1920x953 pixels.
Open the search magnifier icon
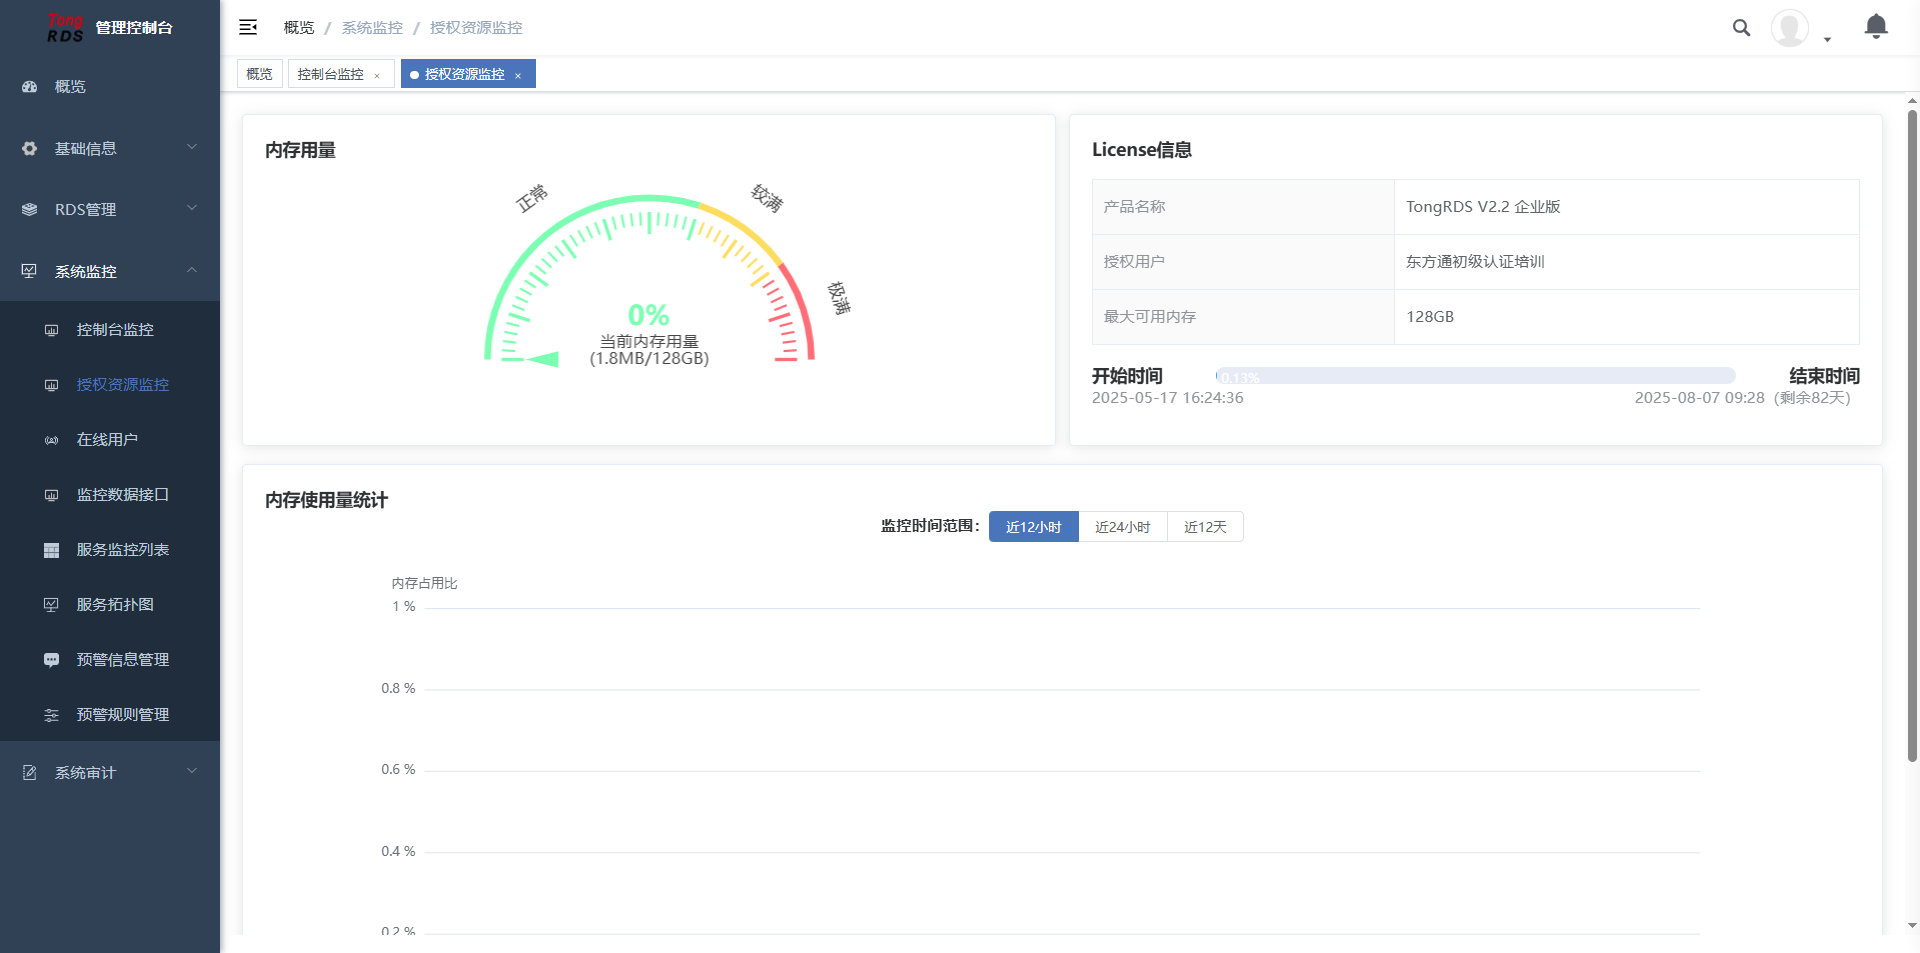tap(1741, 28)
